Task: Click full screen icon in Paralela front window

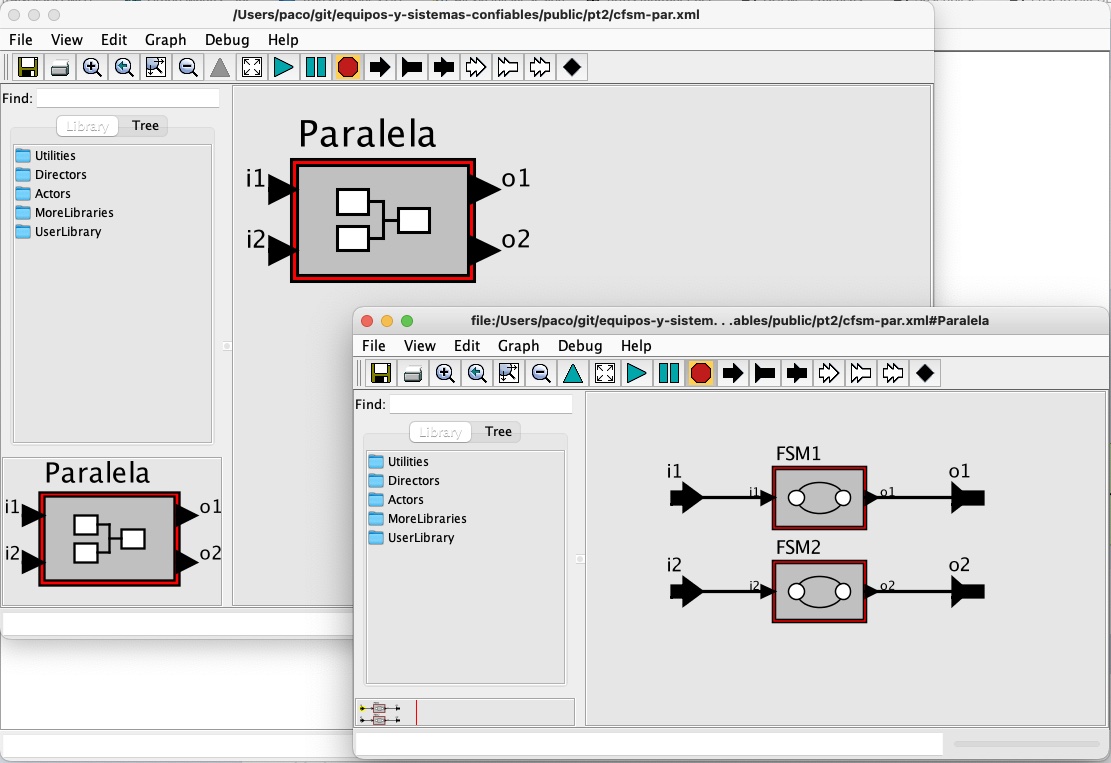Action: coord(604,373)
